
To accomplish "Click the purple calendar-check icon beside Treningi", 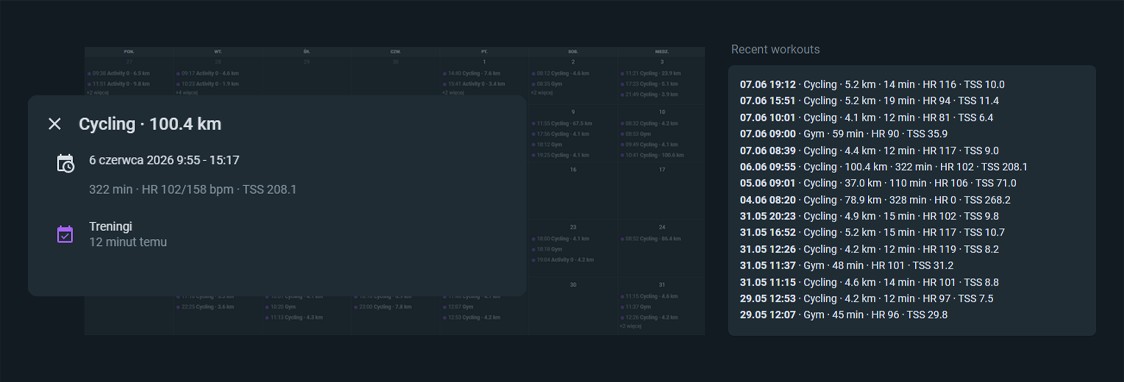I will [x=65, y=234].
